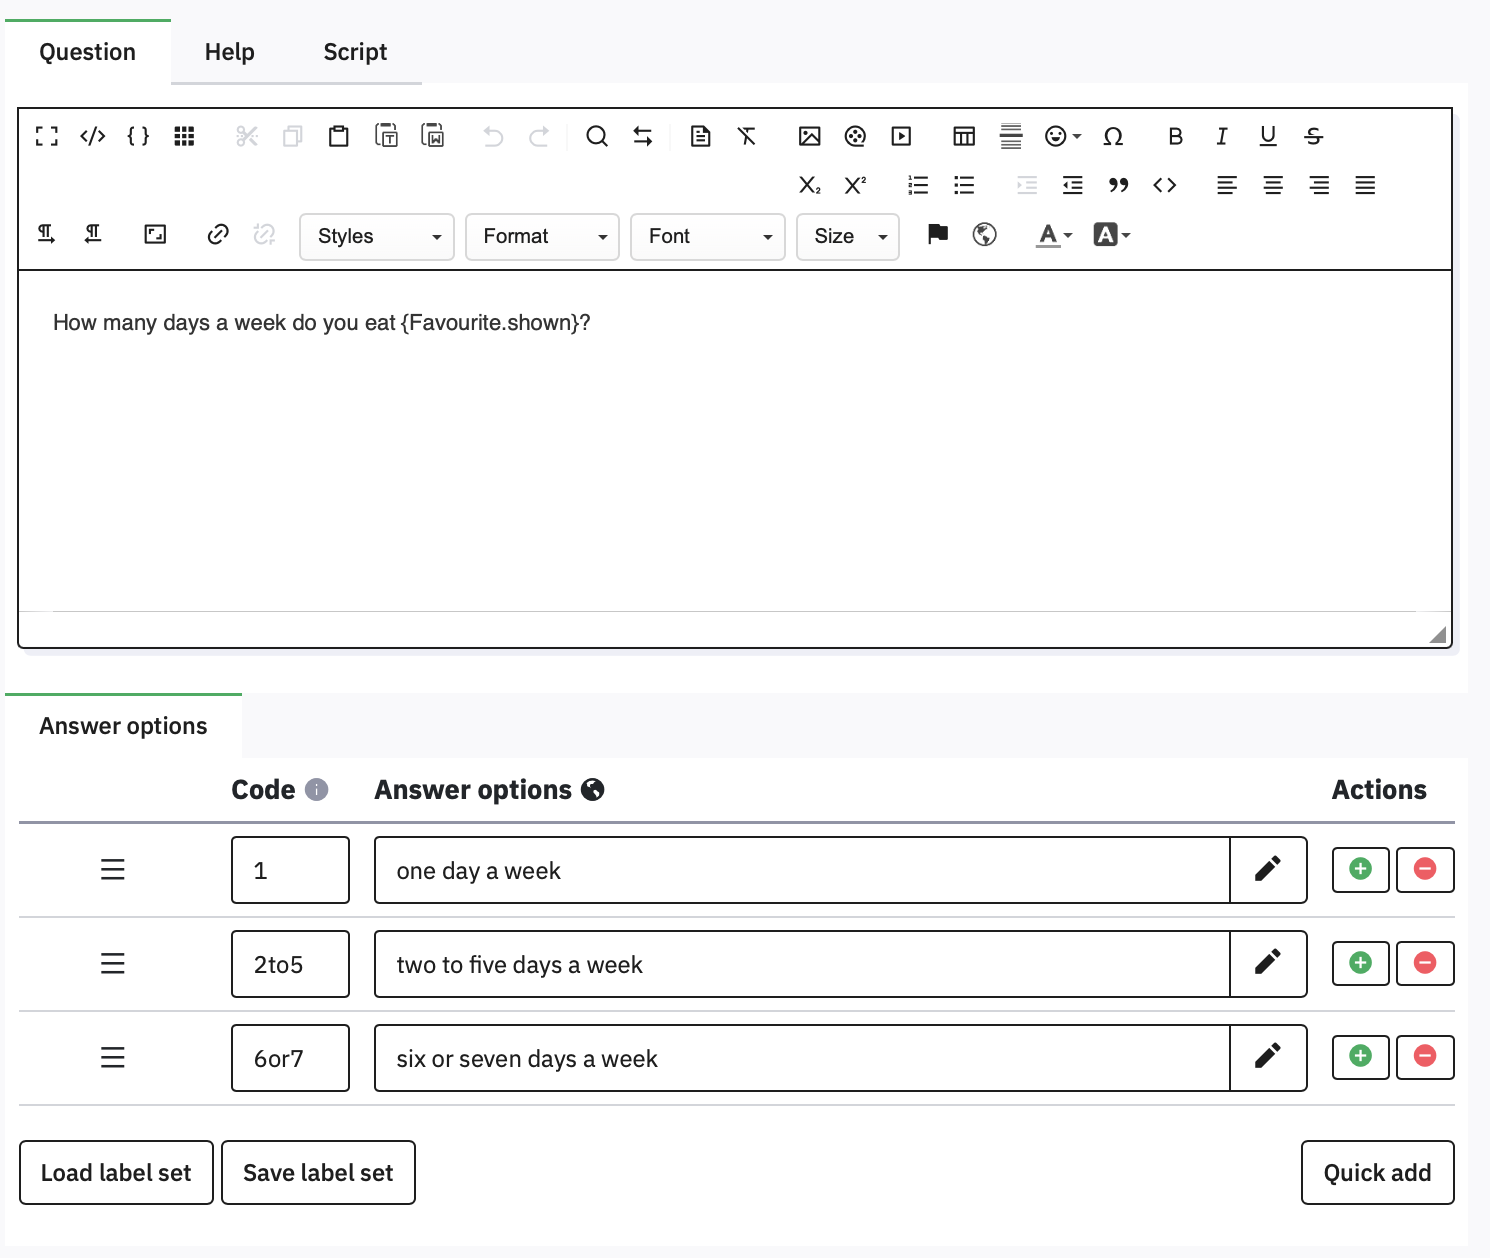Open the Script tab
Viewport: 1490px width, 1258px height.
355,52
